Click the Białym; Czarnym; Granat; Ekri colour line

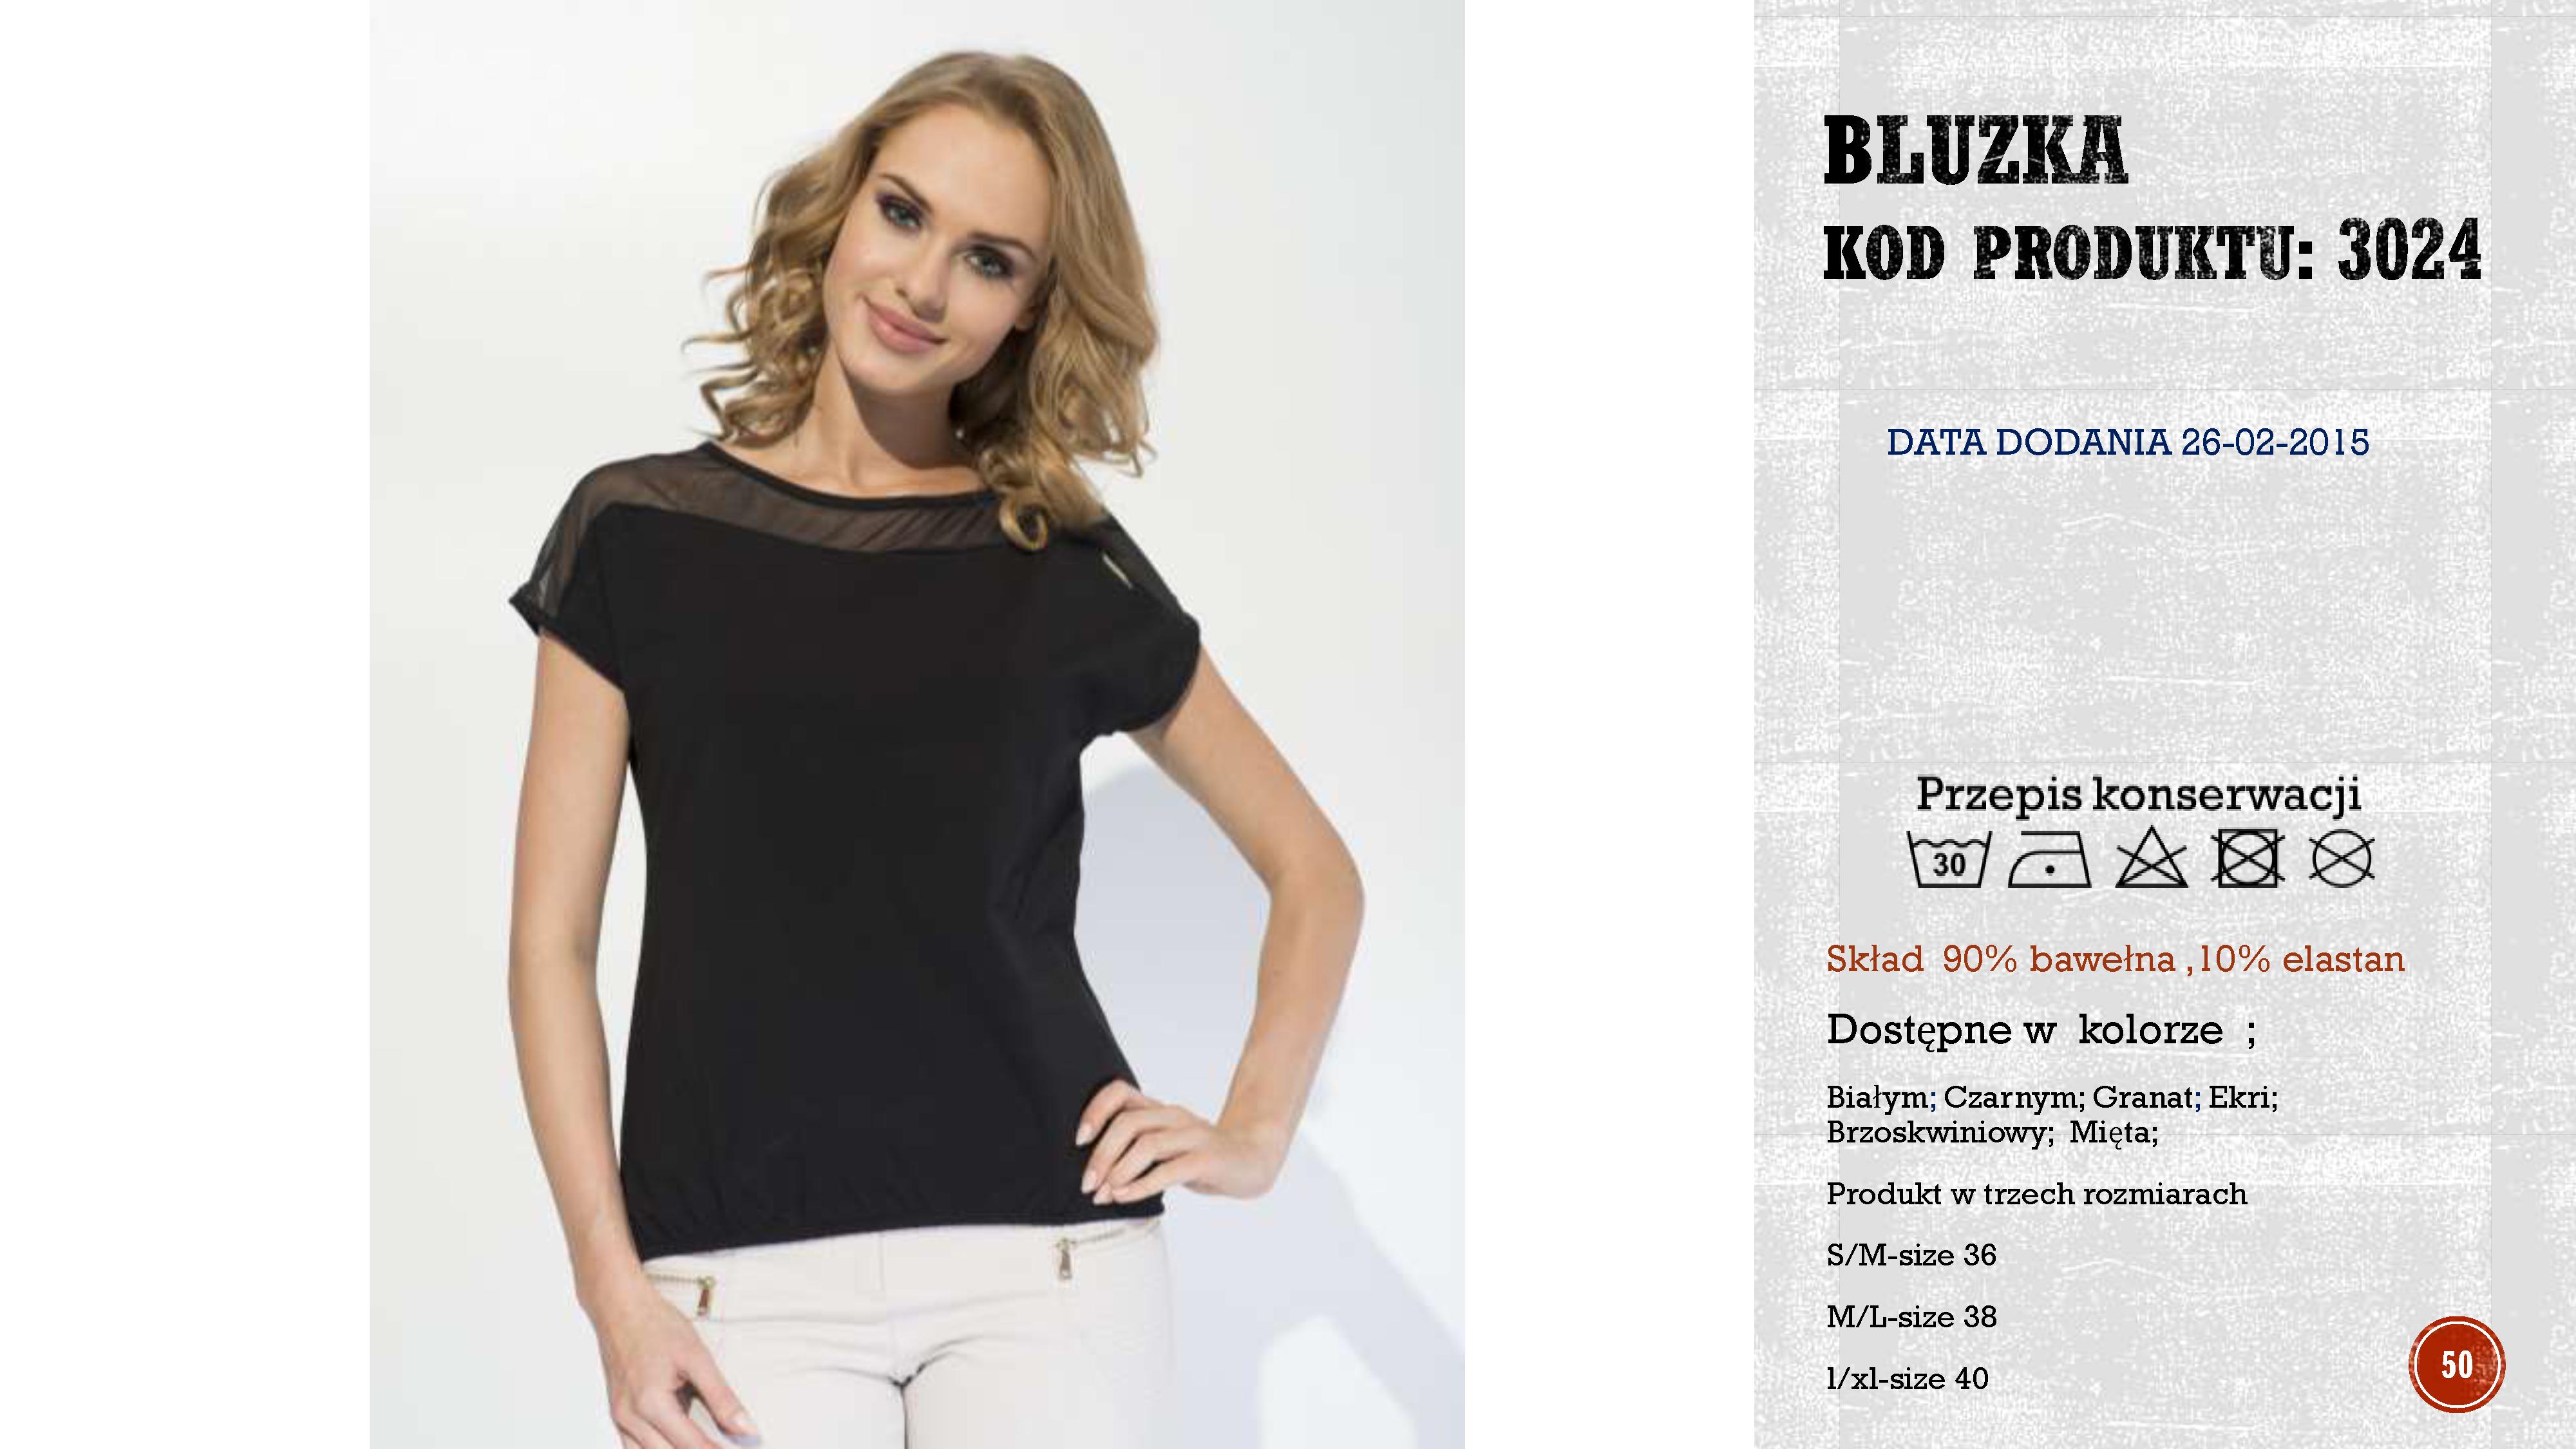tap(2052, 1098)
